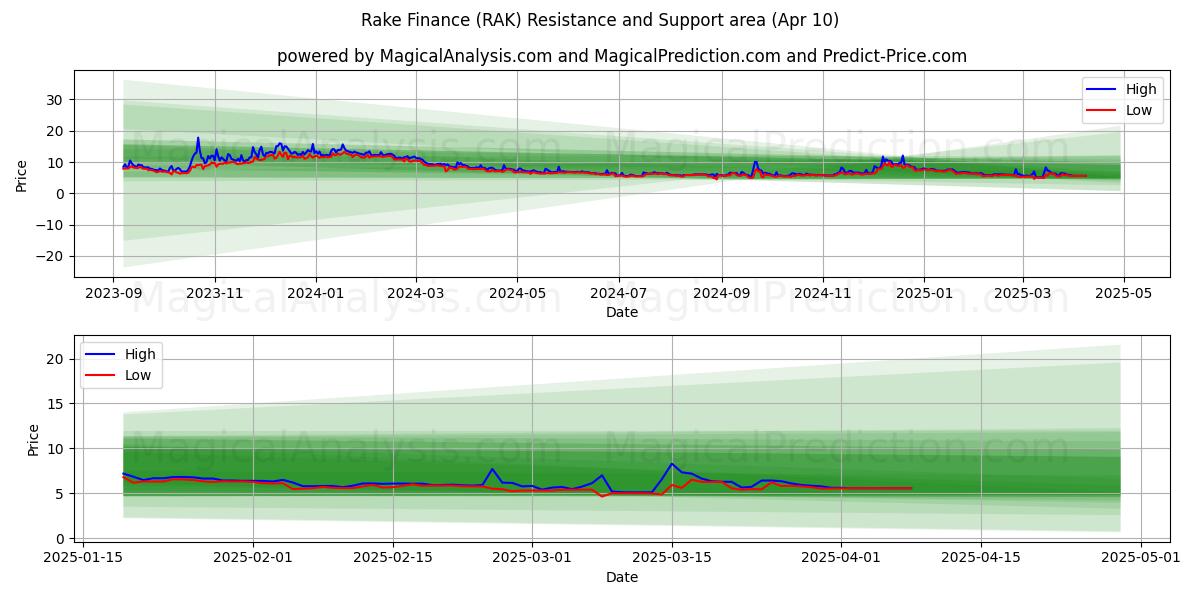The width and height of the screenshot is (1200, 600).
Task: Click the '2024-01' tick label
Action: click(x=316, y=294)
